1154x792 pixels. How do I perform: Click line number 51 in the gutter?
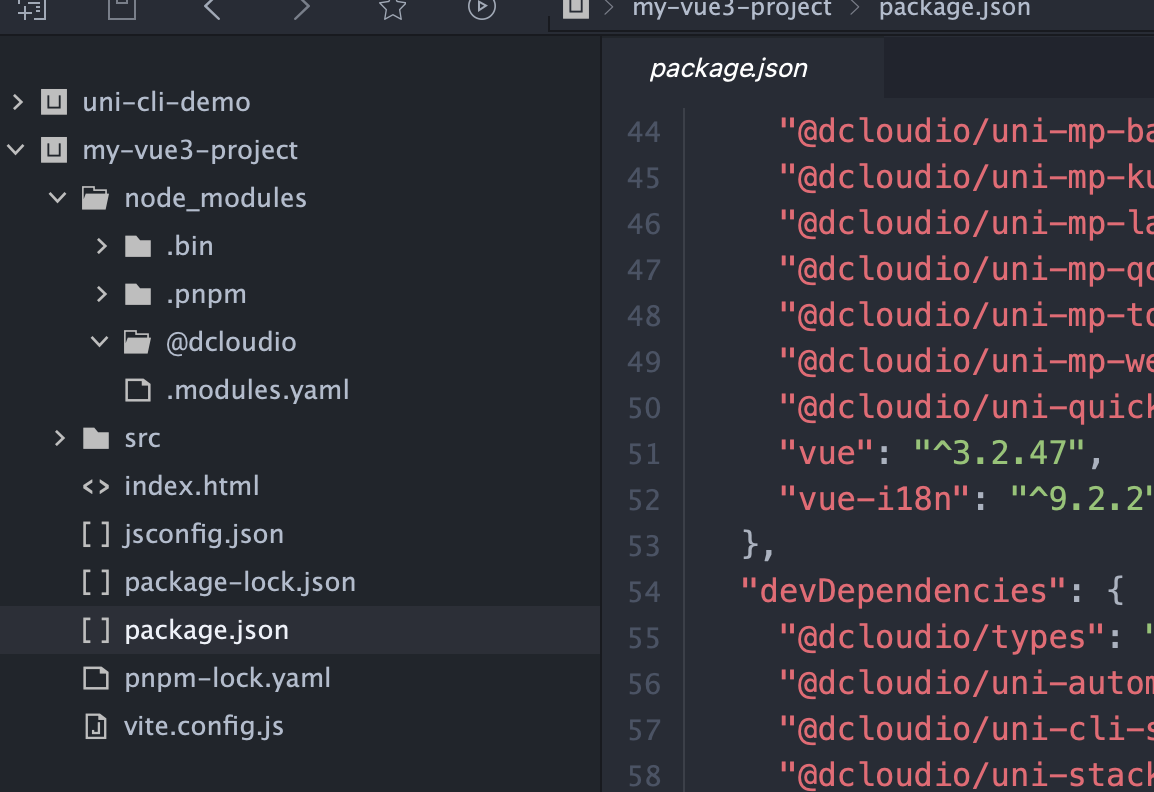644,454
